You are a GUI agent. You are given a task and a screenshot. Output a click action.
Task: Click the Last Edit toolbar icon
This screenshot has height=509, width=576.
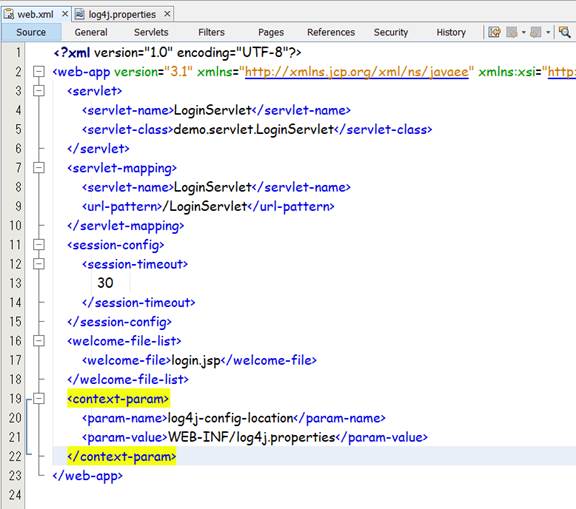tap(494, 32)
